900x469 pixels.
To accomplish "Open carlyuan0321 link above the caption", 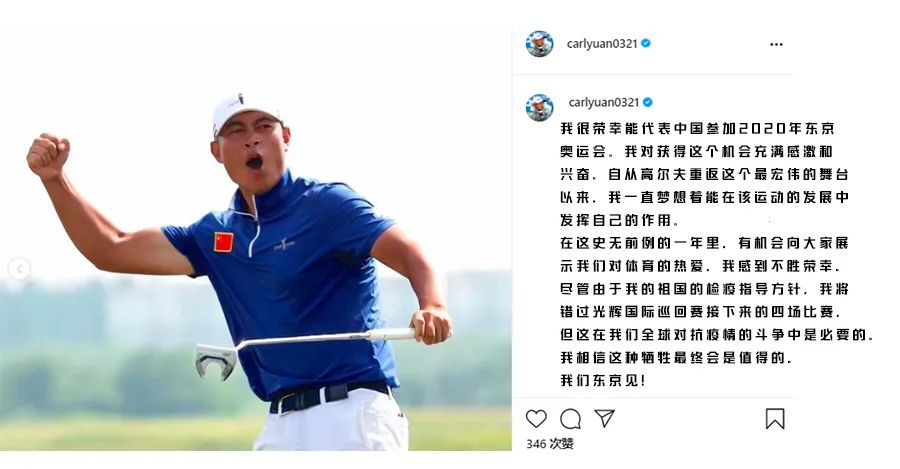I will point(603,102).
